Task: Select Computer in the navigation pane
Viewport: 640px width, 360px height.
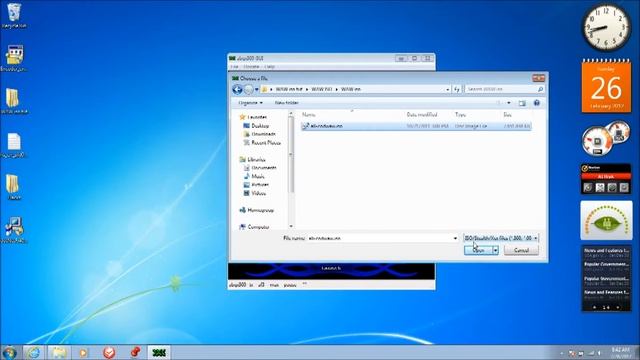Action: (x=254, y=227)
